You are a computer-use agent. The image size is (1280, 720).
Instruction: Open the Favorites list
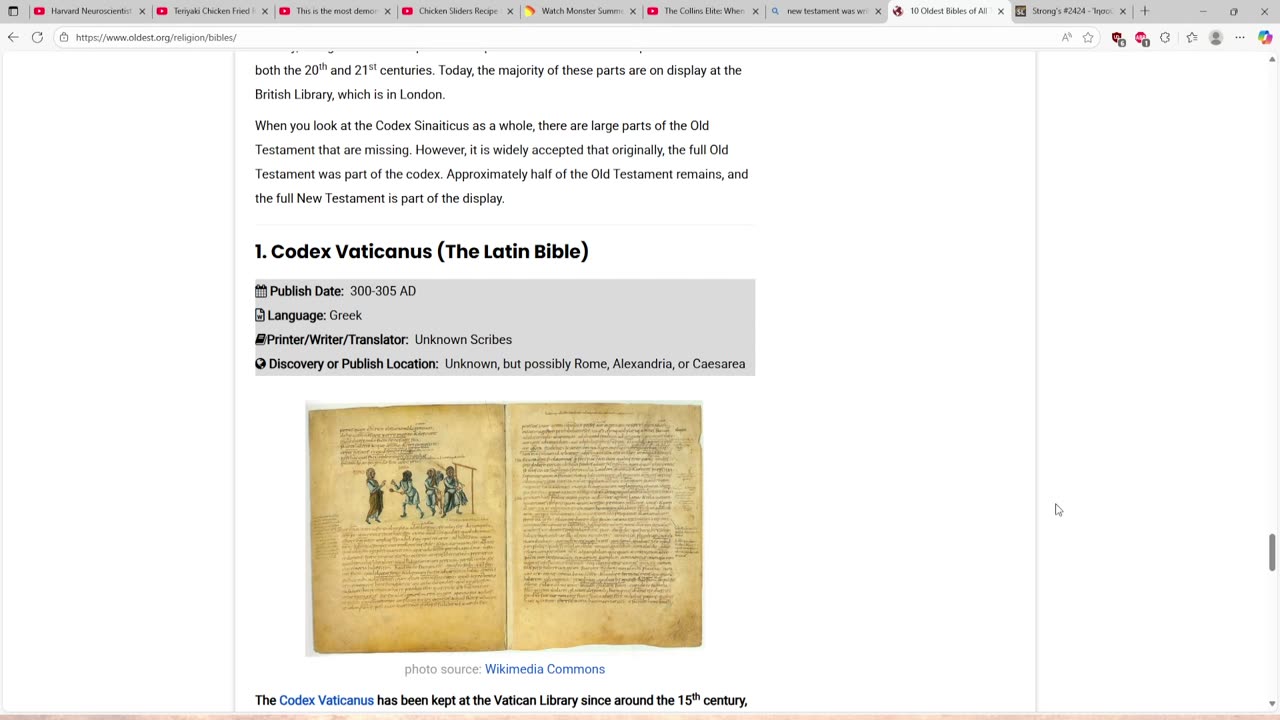click(1192, 37)
